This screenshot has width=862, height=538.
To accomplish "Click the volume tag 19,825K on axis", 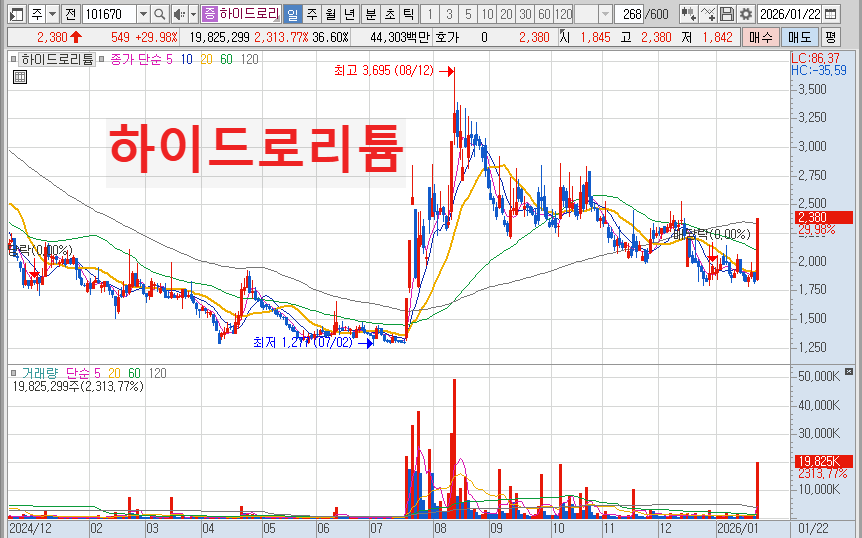I will (824, 461).
